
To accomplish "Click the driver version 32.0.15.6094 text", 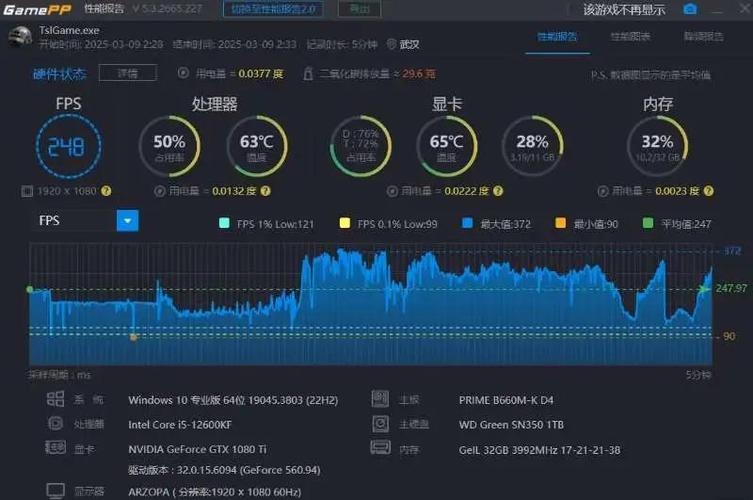I will coord(224,470).
